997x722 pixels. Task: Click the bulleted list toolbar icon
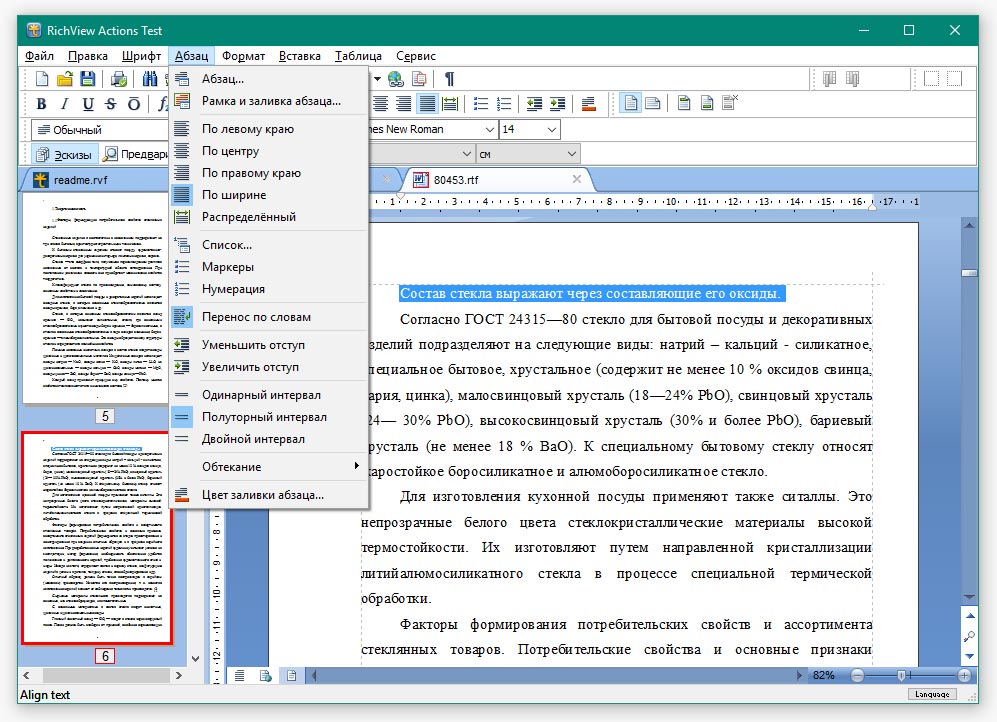pos(481,104)
